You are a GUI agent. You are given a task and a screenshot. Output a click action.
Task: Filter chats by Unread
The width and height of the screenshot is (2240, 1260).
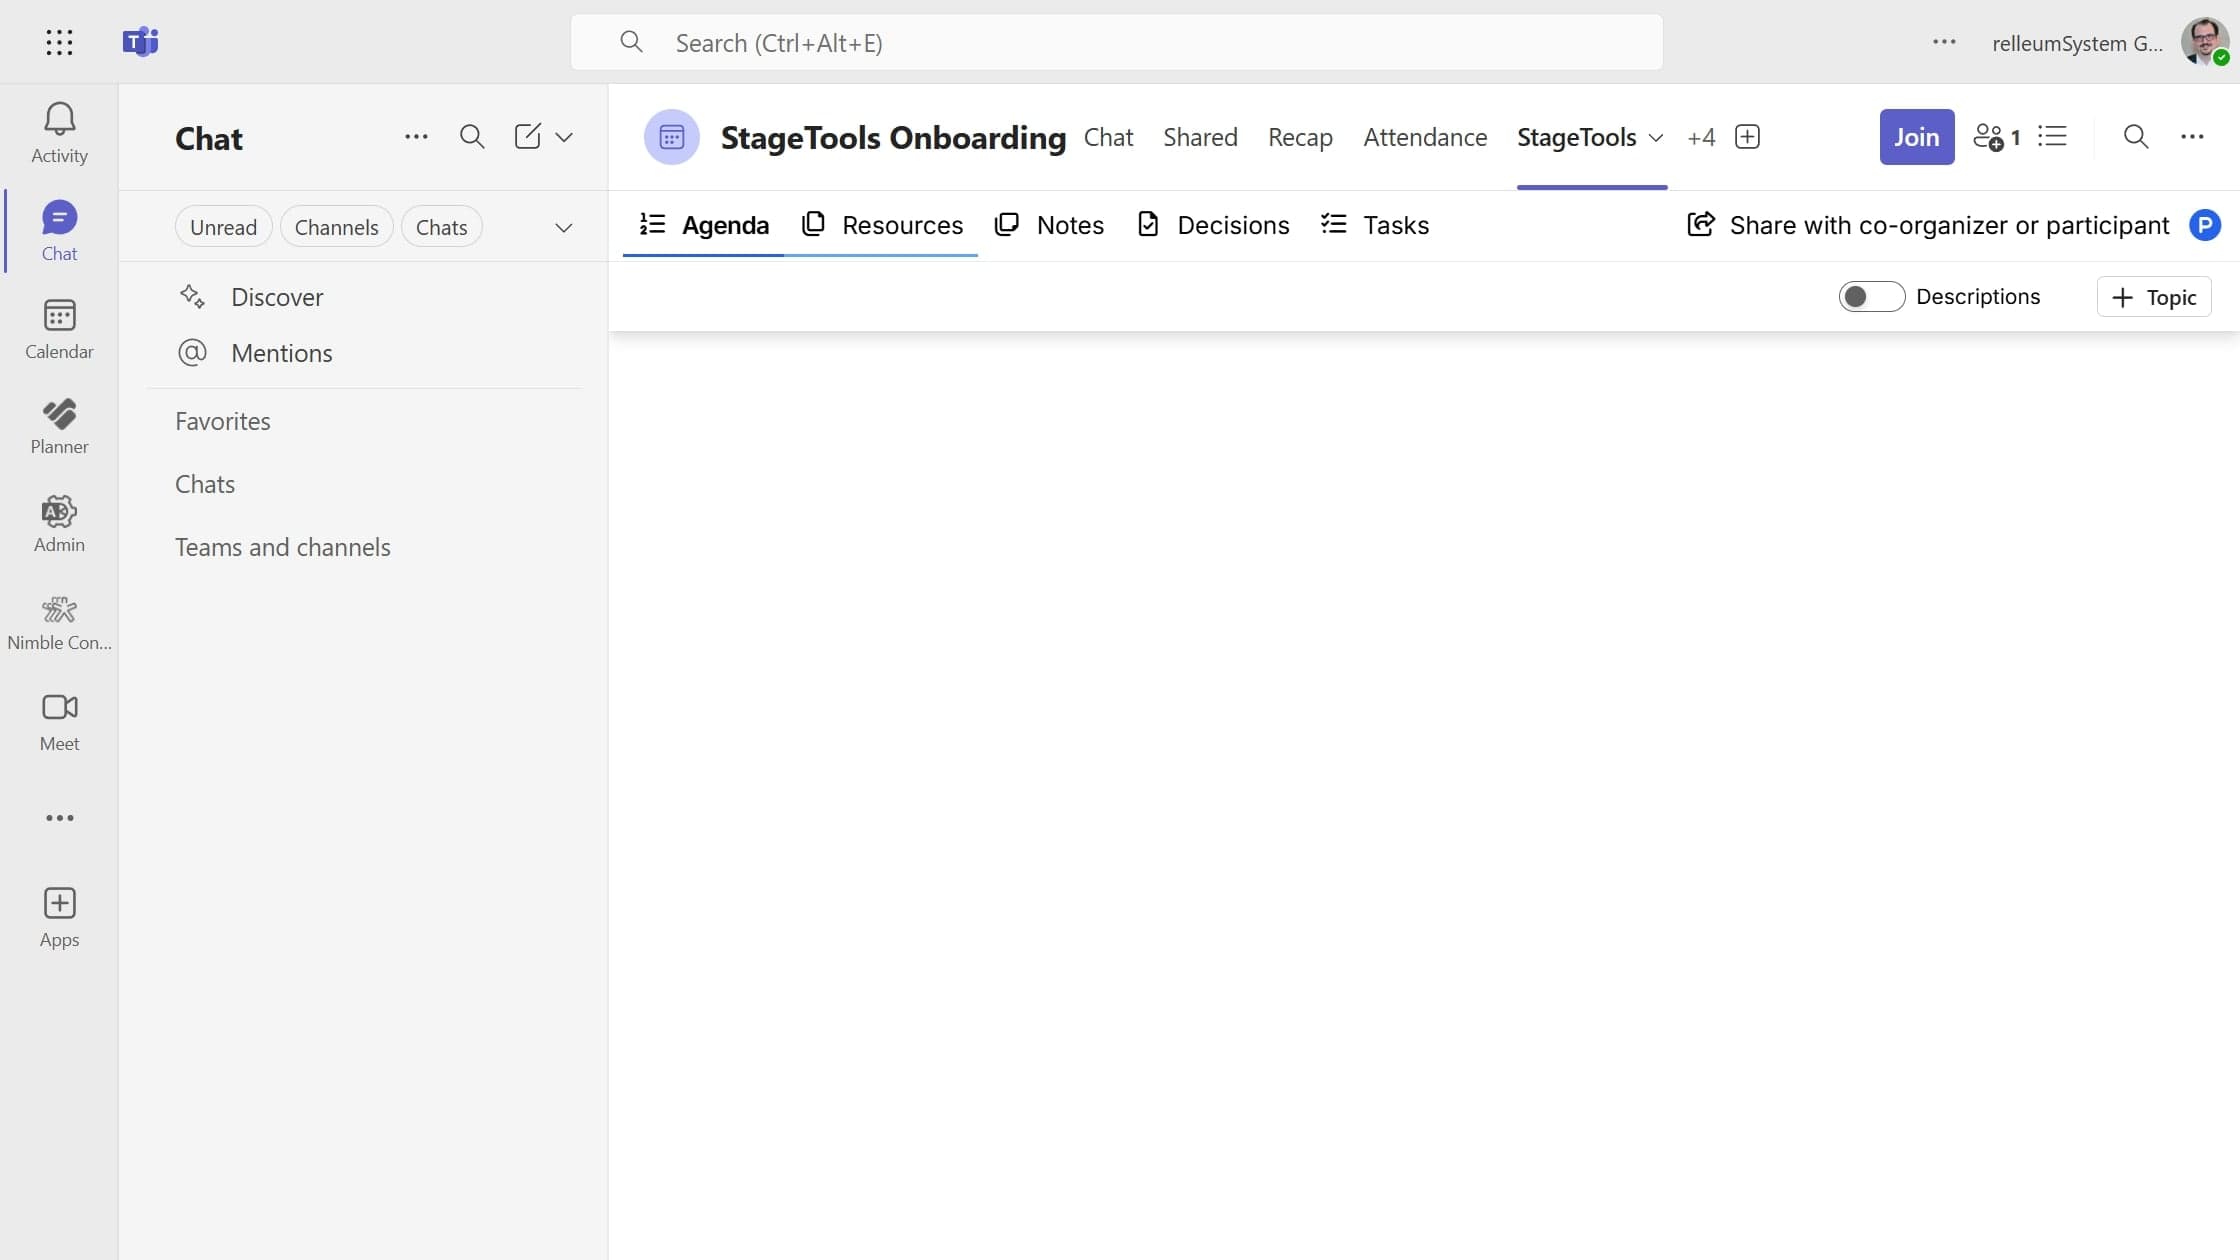[223, 227]
